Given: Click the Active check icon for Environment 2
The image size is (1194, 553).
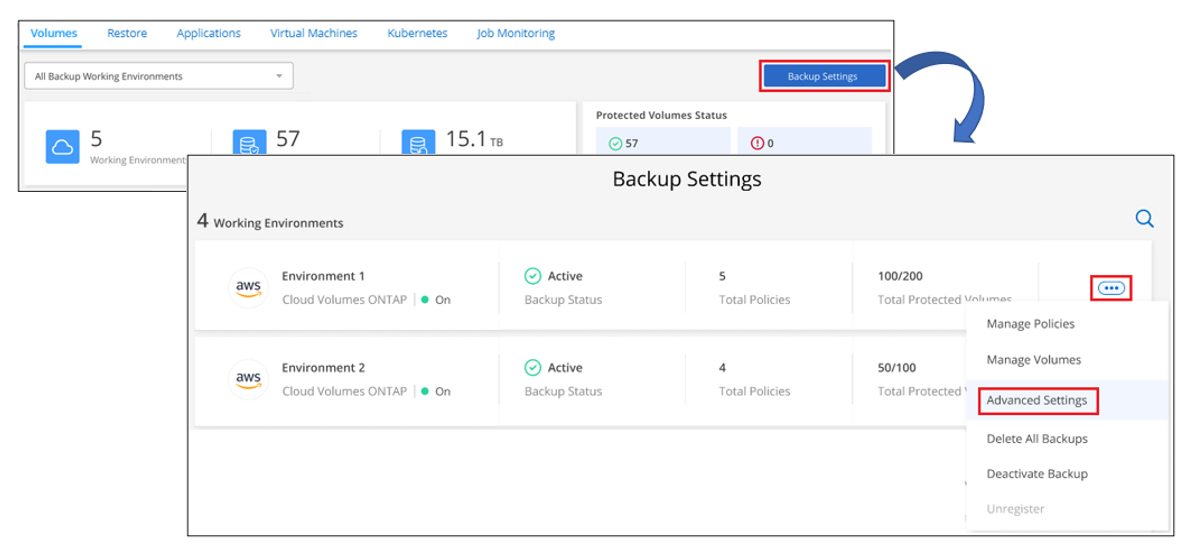Looking at the screenshot, I should coord(532,368).
